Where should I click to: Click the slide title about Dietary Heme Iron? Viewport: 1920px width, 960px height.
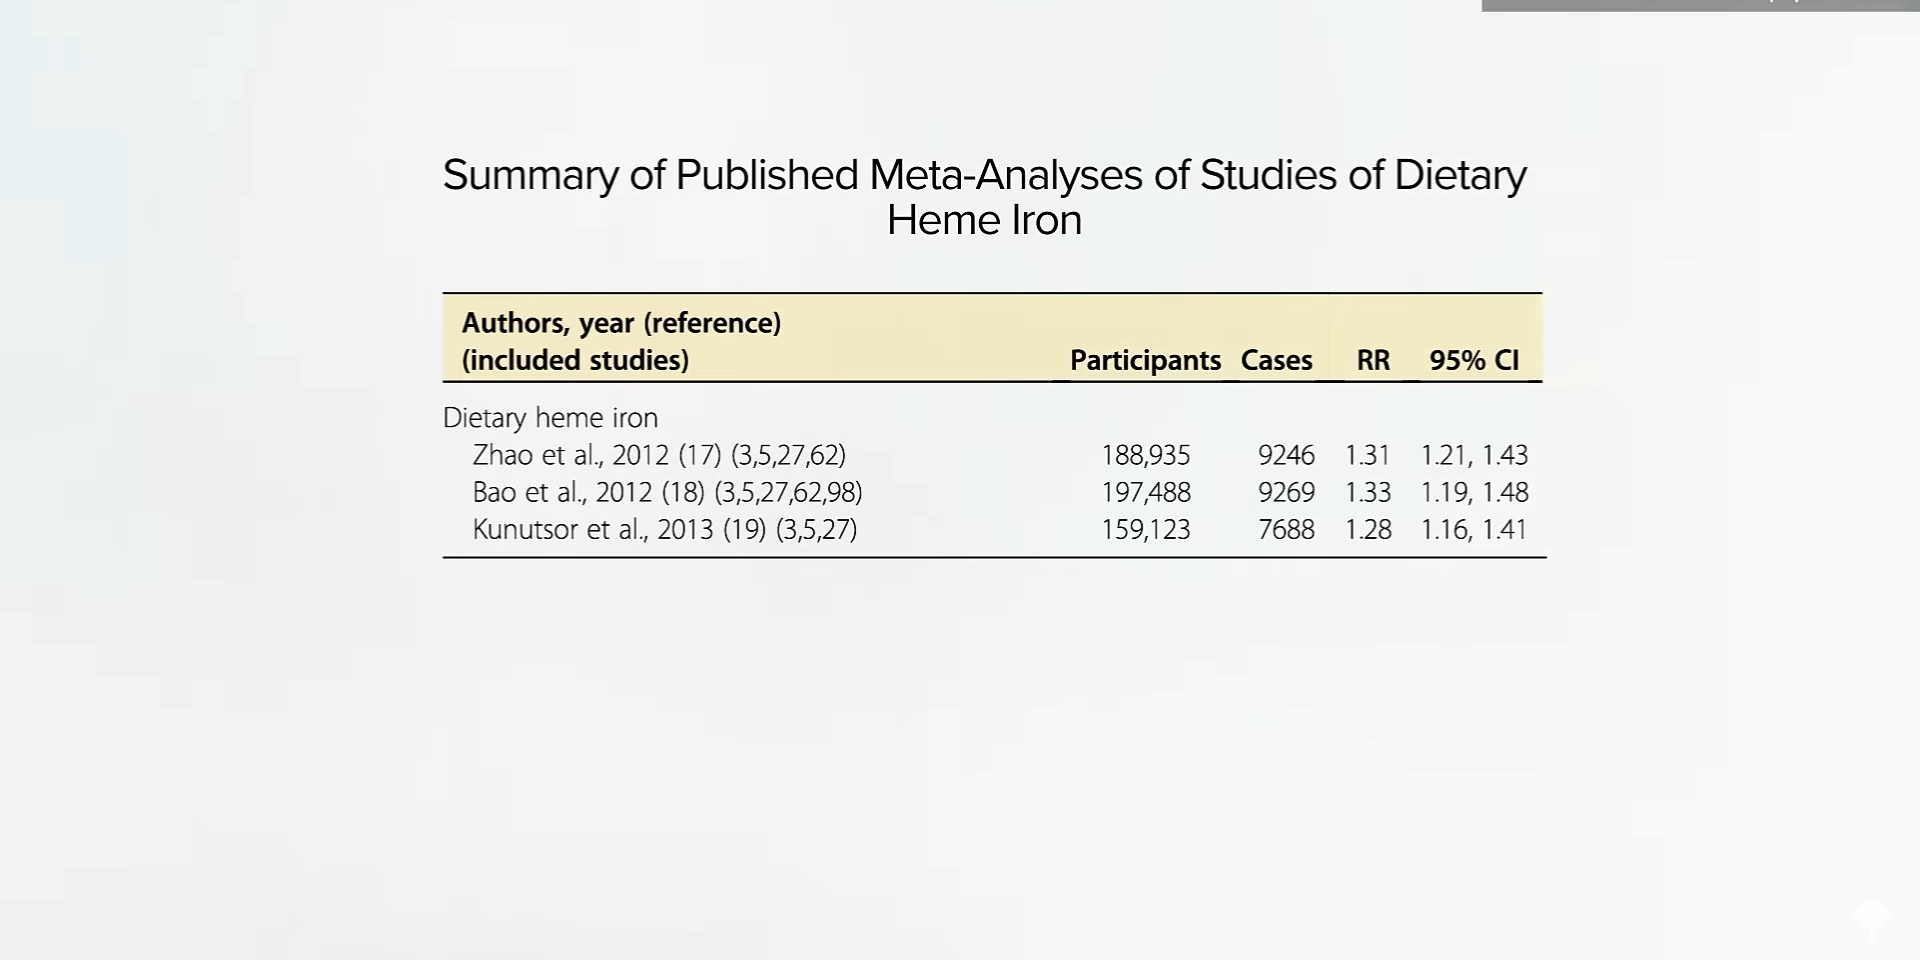click(984, 197)
